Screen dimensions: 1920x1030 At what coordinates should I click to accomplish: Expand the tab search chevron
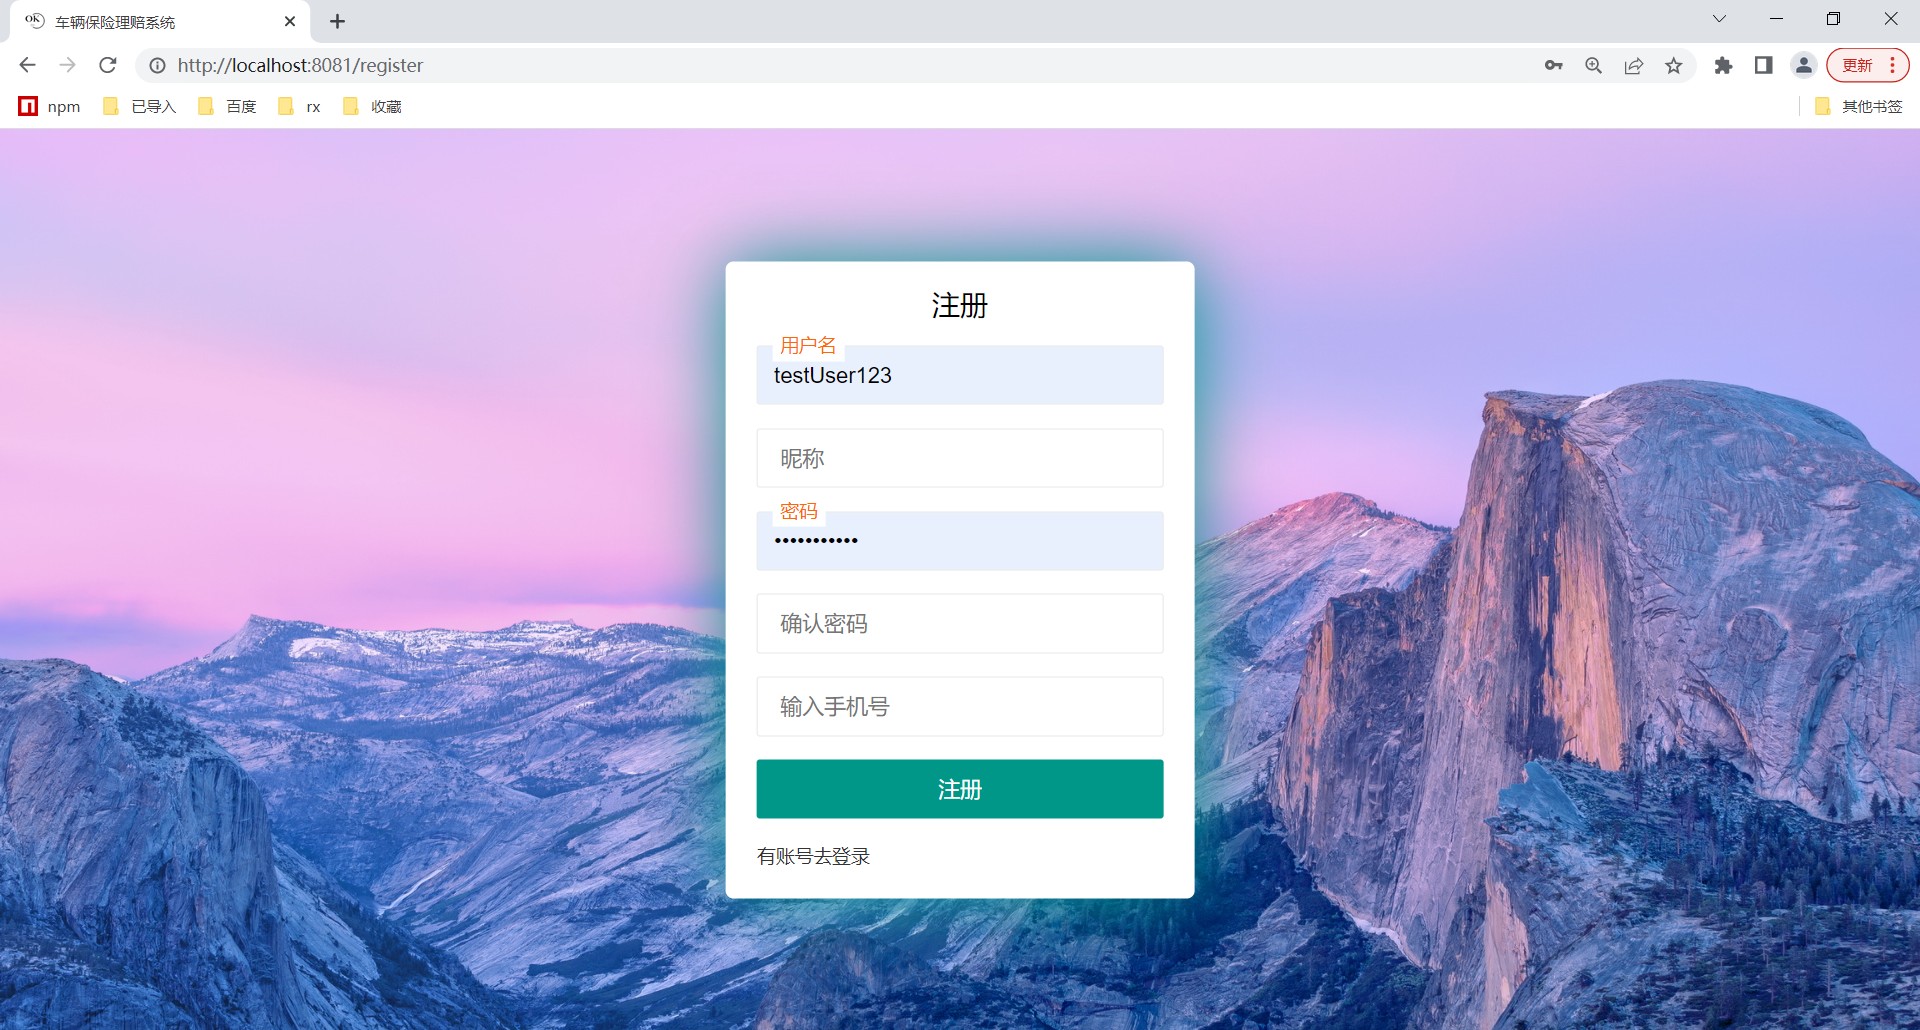click(x=1719, y=19)
